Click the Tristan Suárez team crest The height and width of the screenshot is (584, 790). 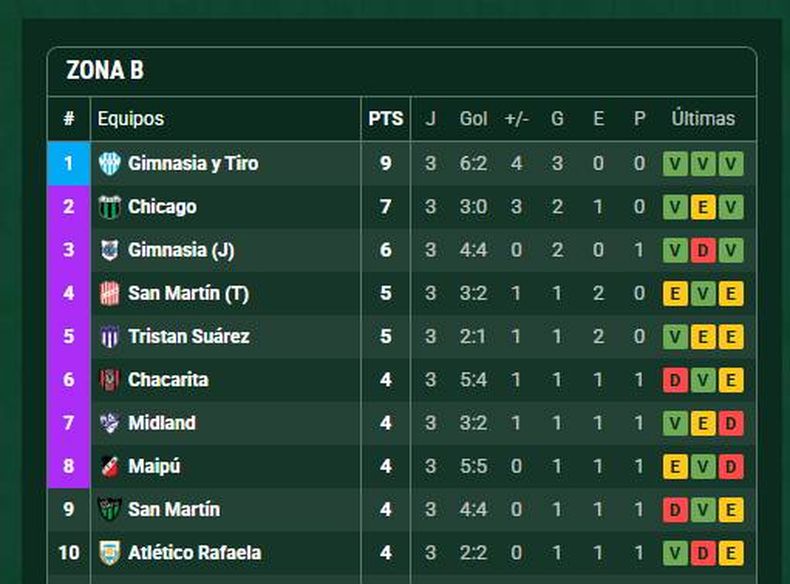point(109,337)
